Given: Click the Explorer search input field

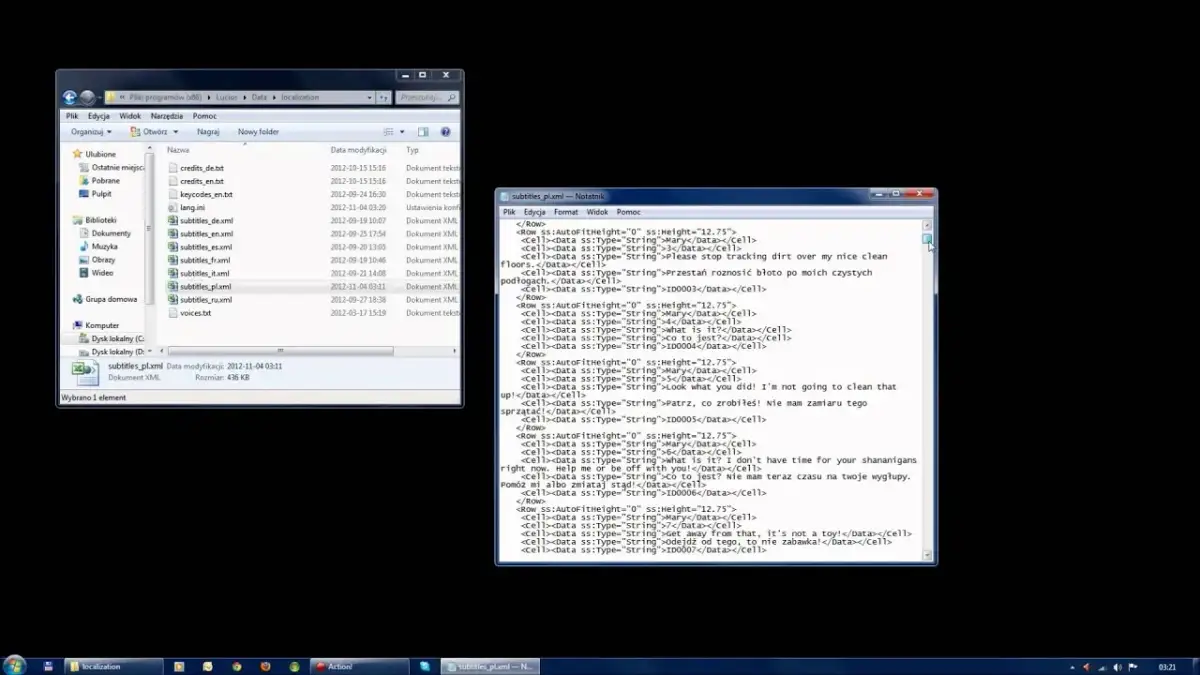Looking at the screenshot, I should tap(422, 98).
